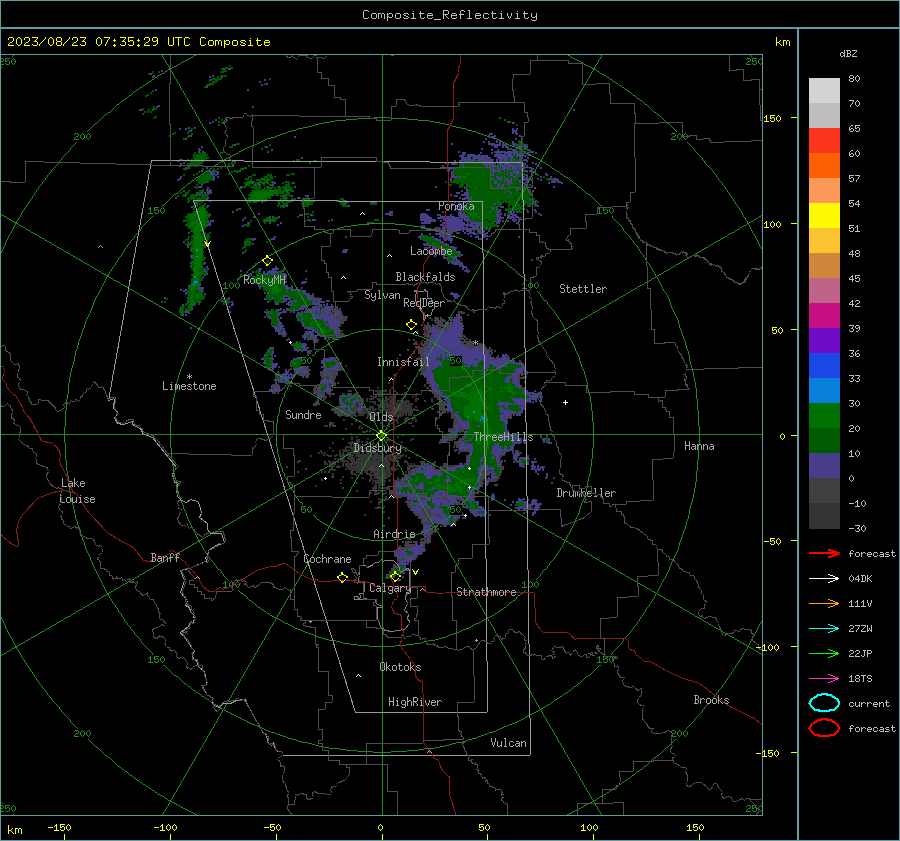Click the red forecast ellipse icon
This screenshot has height=841, width=900.
(824, 728)
